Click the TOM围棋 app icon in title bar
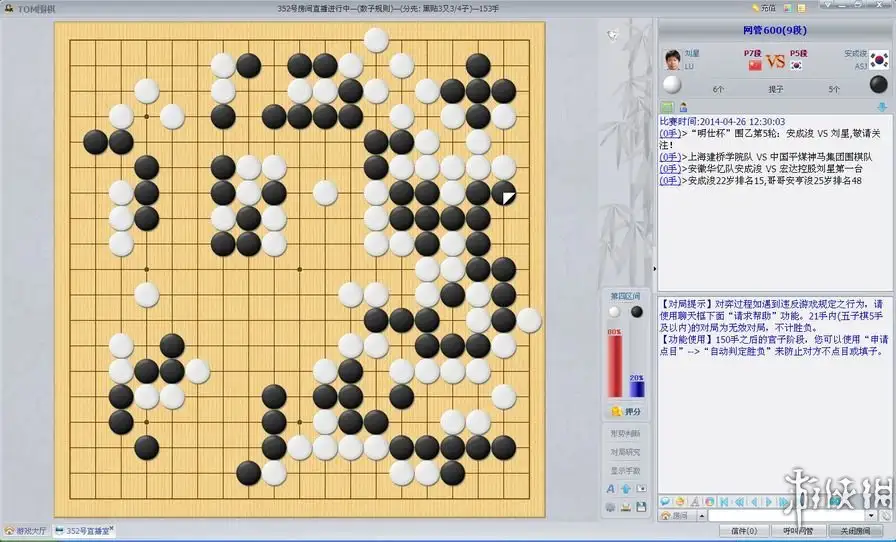This screenshot has height=542, width=896. (9, 9)
